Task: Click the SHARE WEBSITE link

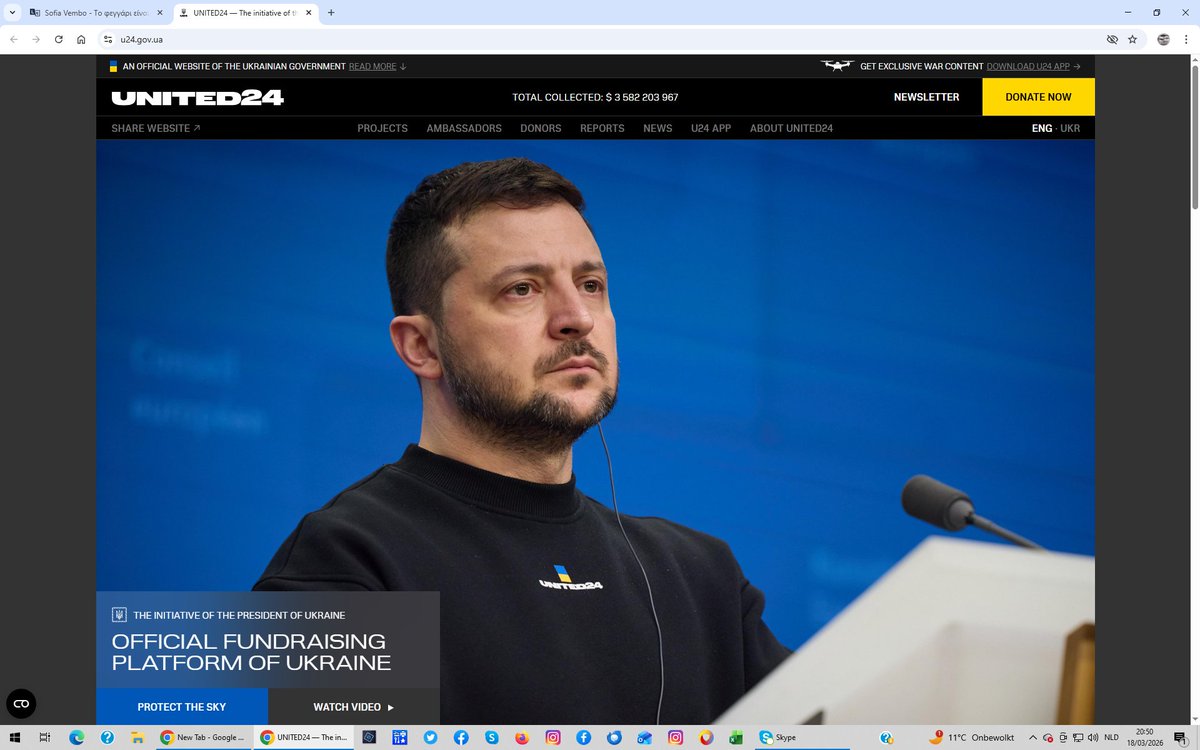Action: pyautogui.click(x=156, y=128)
